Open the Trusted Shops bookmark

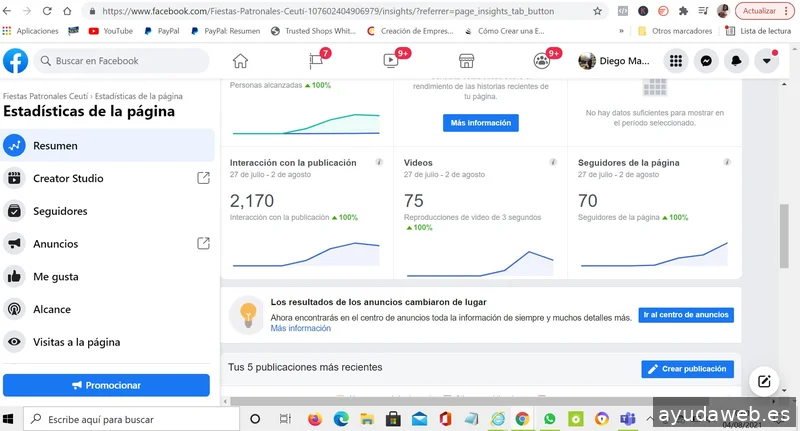click(x=313, y=31)
